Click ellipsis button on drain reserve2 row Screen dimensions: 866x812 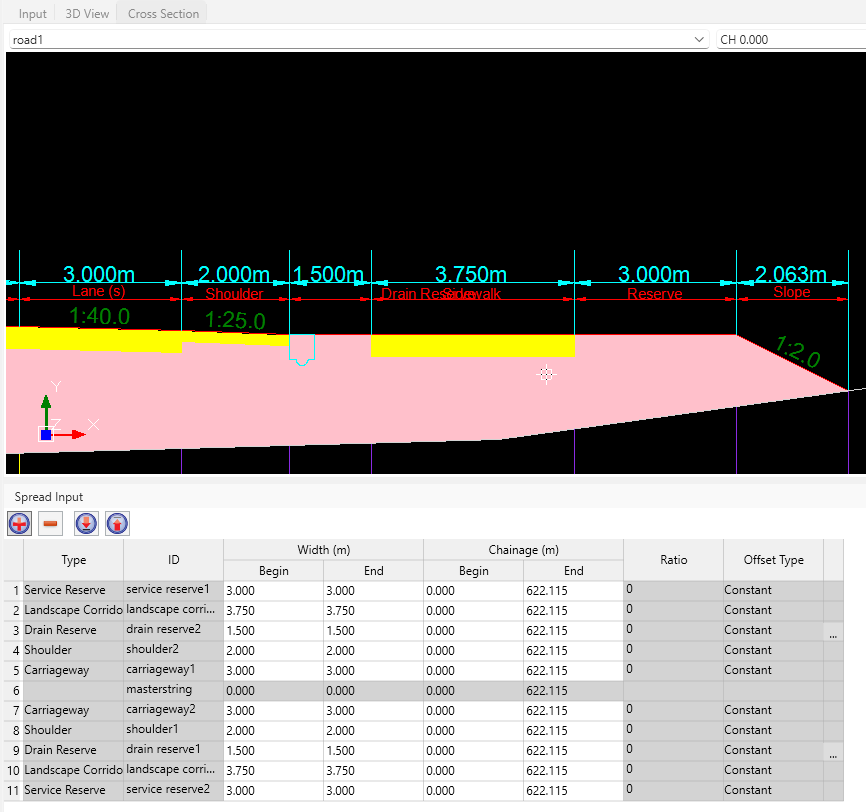[x=833, y=630]
